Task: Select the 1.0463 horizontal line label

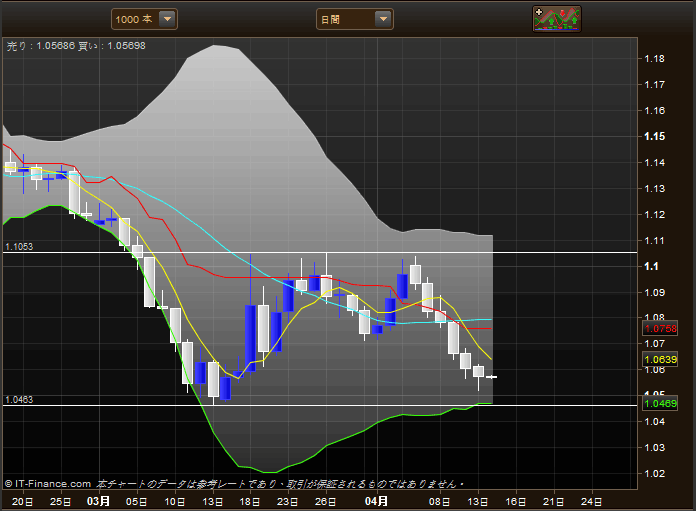Action: (x=19, y=400)
